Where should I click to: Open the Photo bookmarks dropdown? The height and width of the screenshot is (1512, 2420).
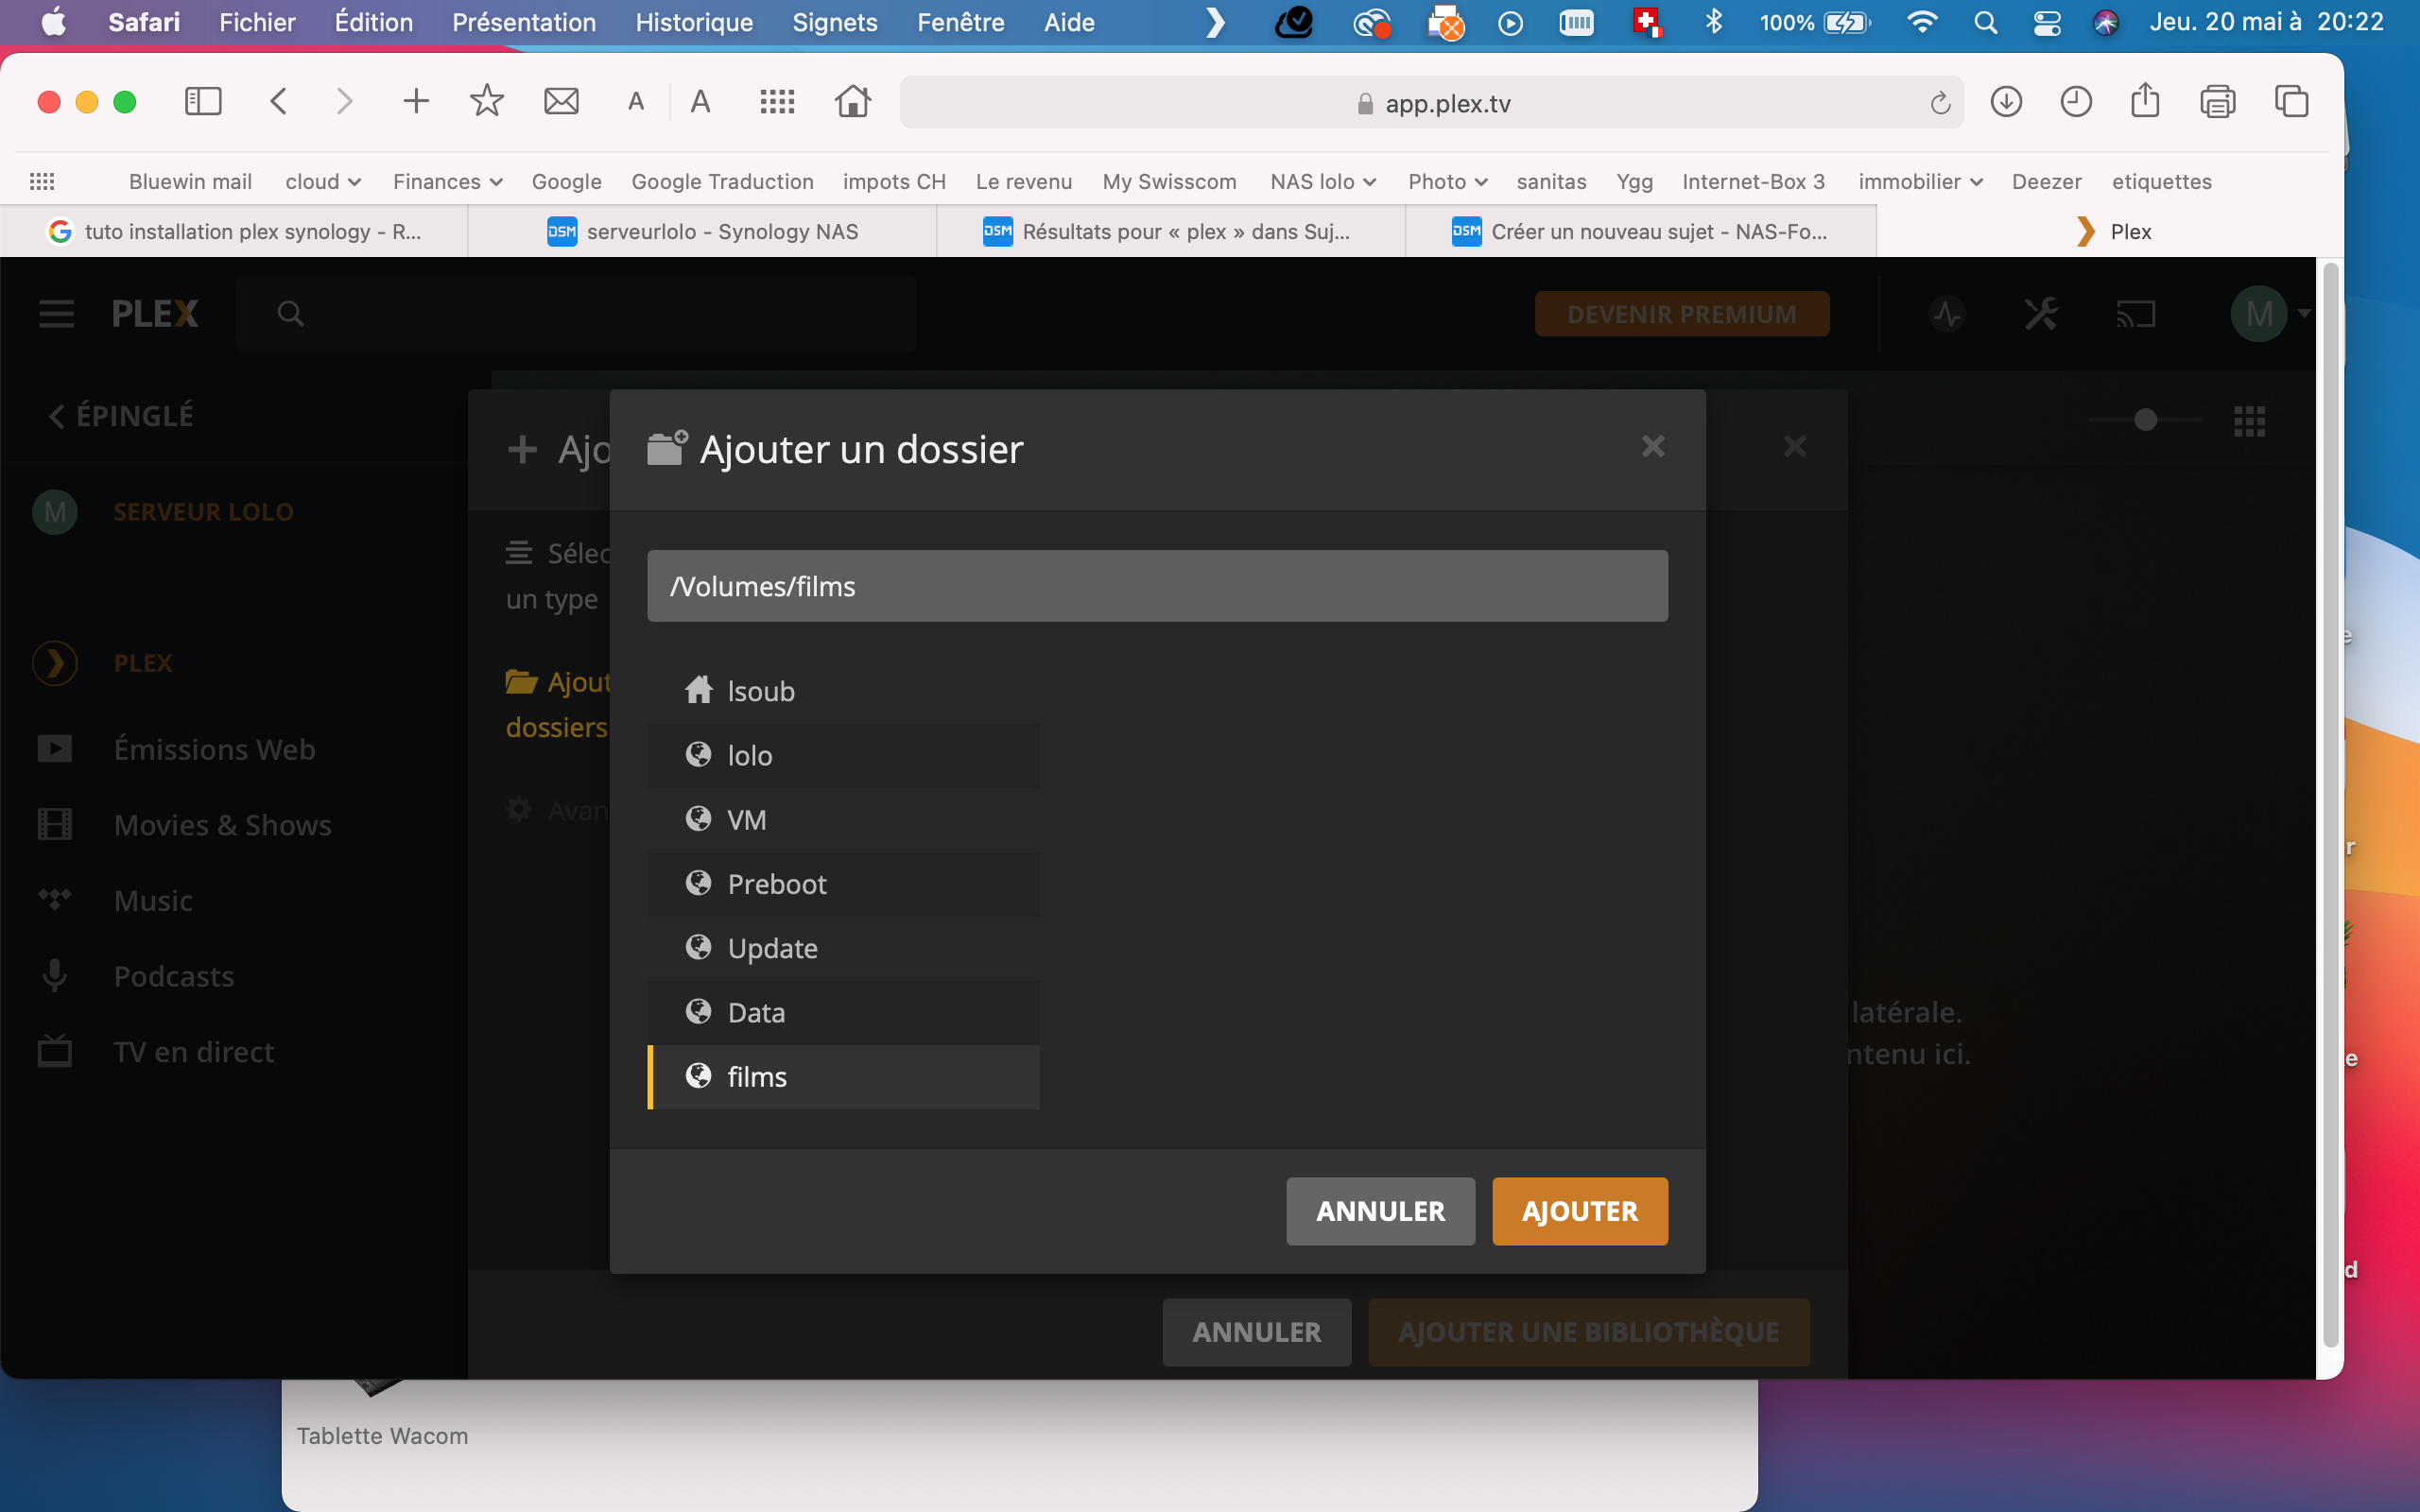(x=1447, y=182)
